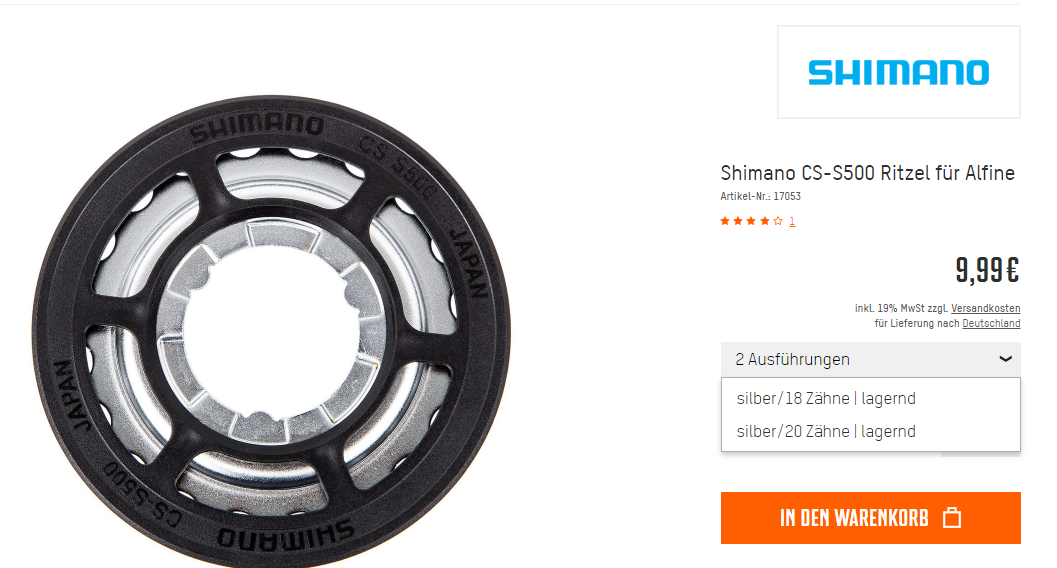The width and height of the screenshot is (1057, 568).
Task: Open the review count link next to stars
Action: (x=792, y=221)
